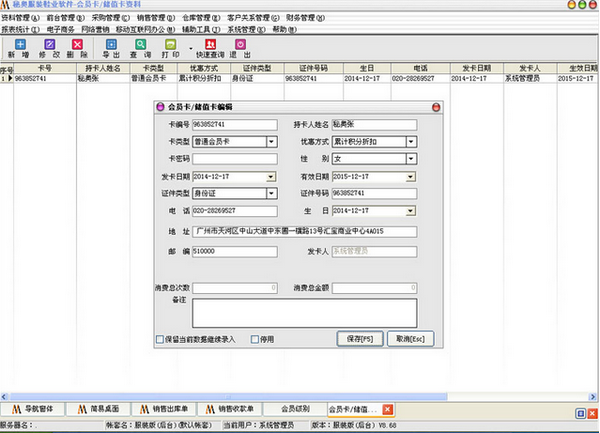
Task: Open the print options arrow beside 打印
Action: (191, 49)
